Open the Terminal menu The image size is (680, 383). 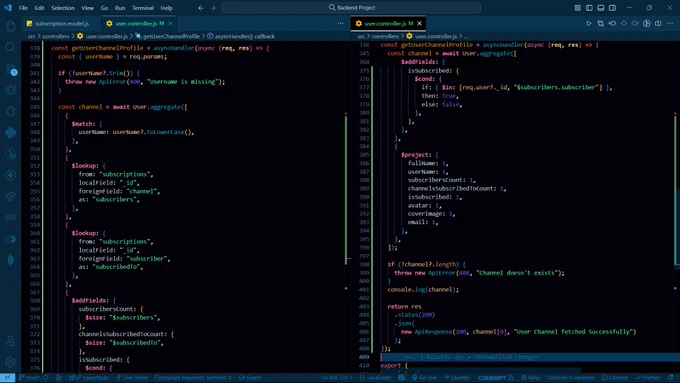[x=143, y=8]
